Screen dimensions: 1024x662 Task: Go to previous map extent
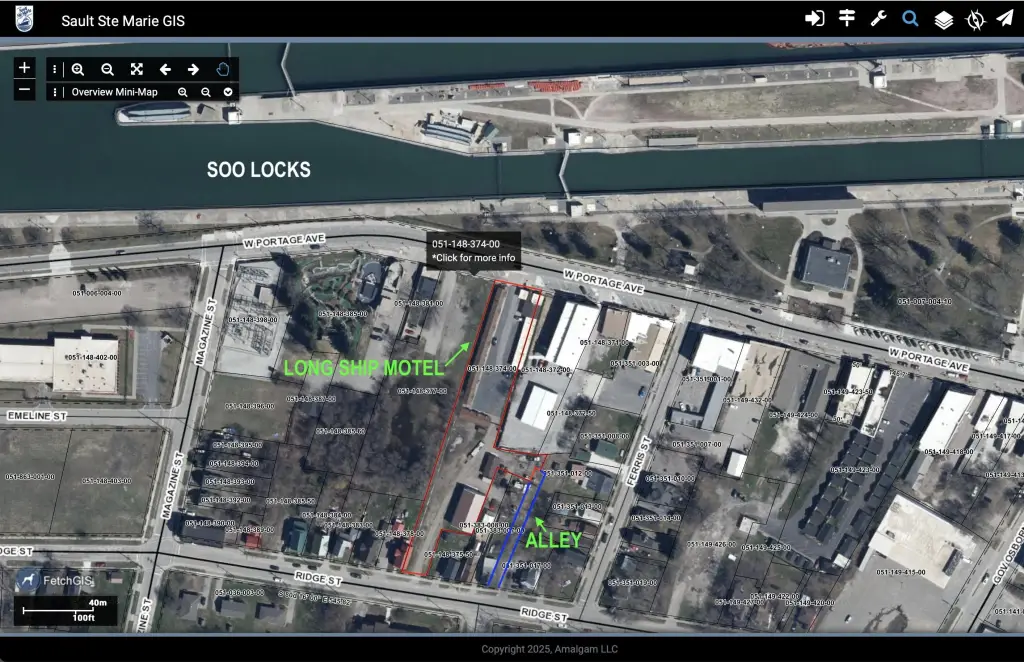pos(165,69)
